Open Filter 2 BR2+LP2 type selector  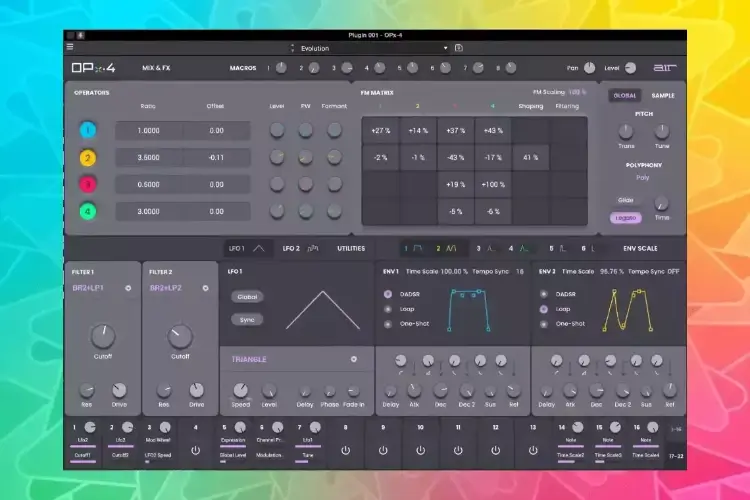tap(179, 288)
